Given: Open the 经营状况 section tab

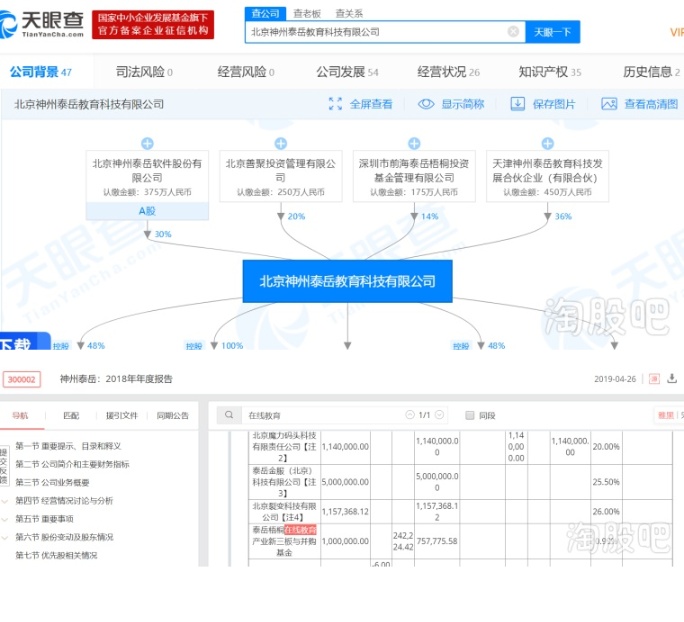Looking at the screenshot, I should (448, 72).
